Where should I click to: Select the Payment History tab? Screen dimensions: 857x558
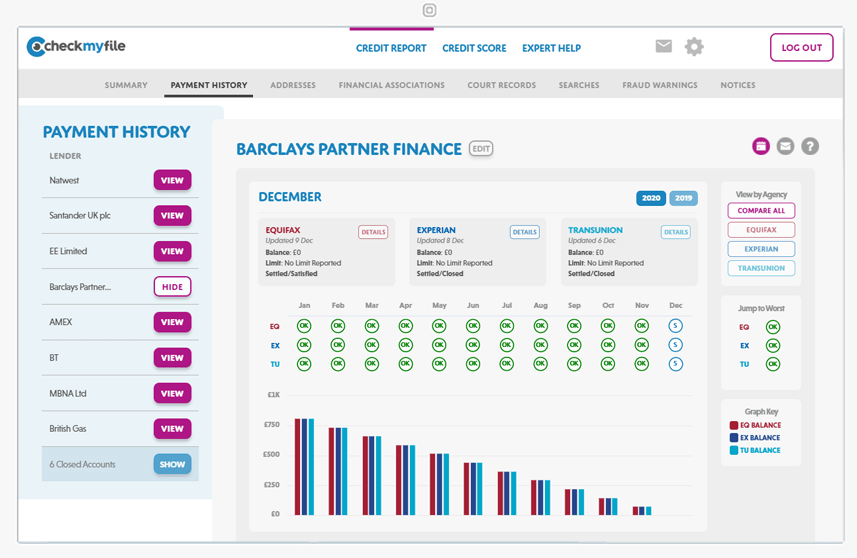tap(209, 85)
